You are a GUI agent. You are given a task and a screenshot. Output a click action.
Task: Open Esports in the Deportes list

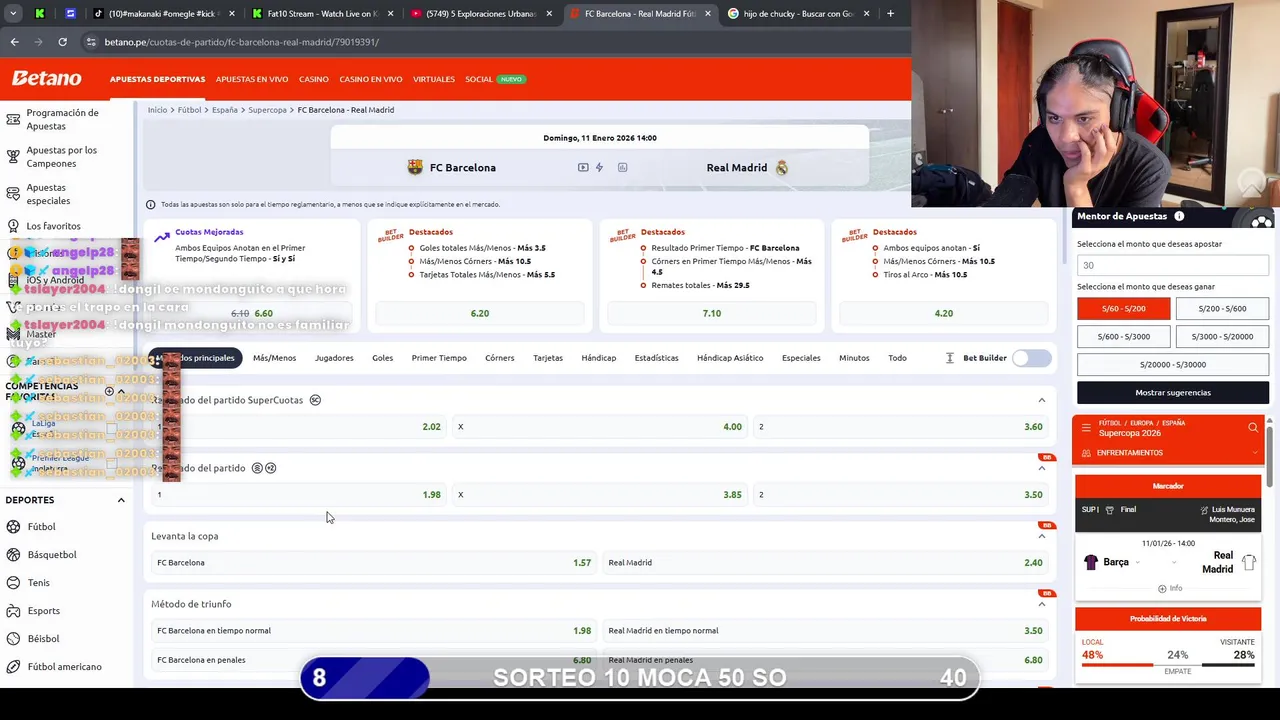(44, 611)
